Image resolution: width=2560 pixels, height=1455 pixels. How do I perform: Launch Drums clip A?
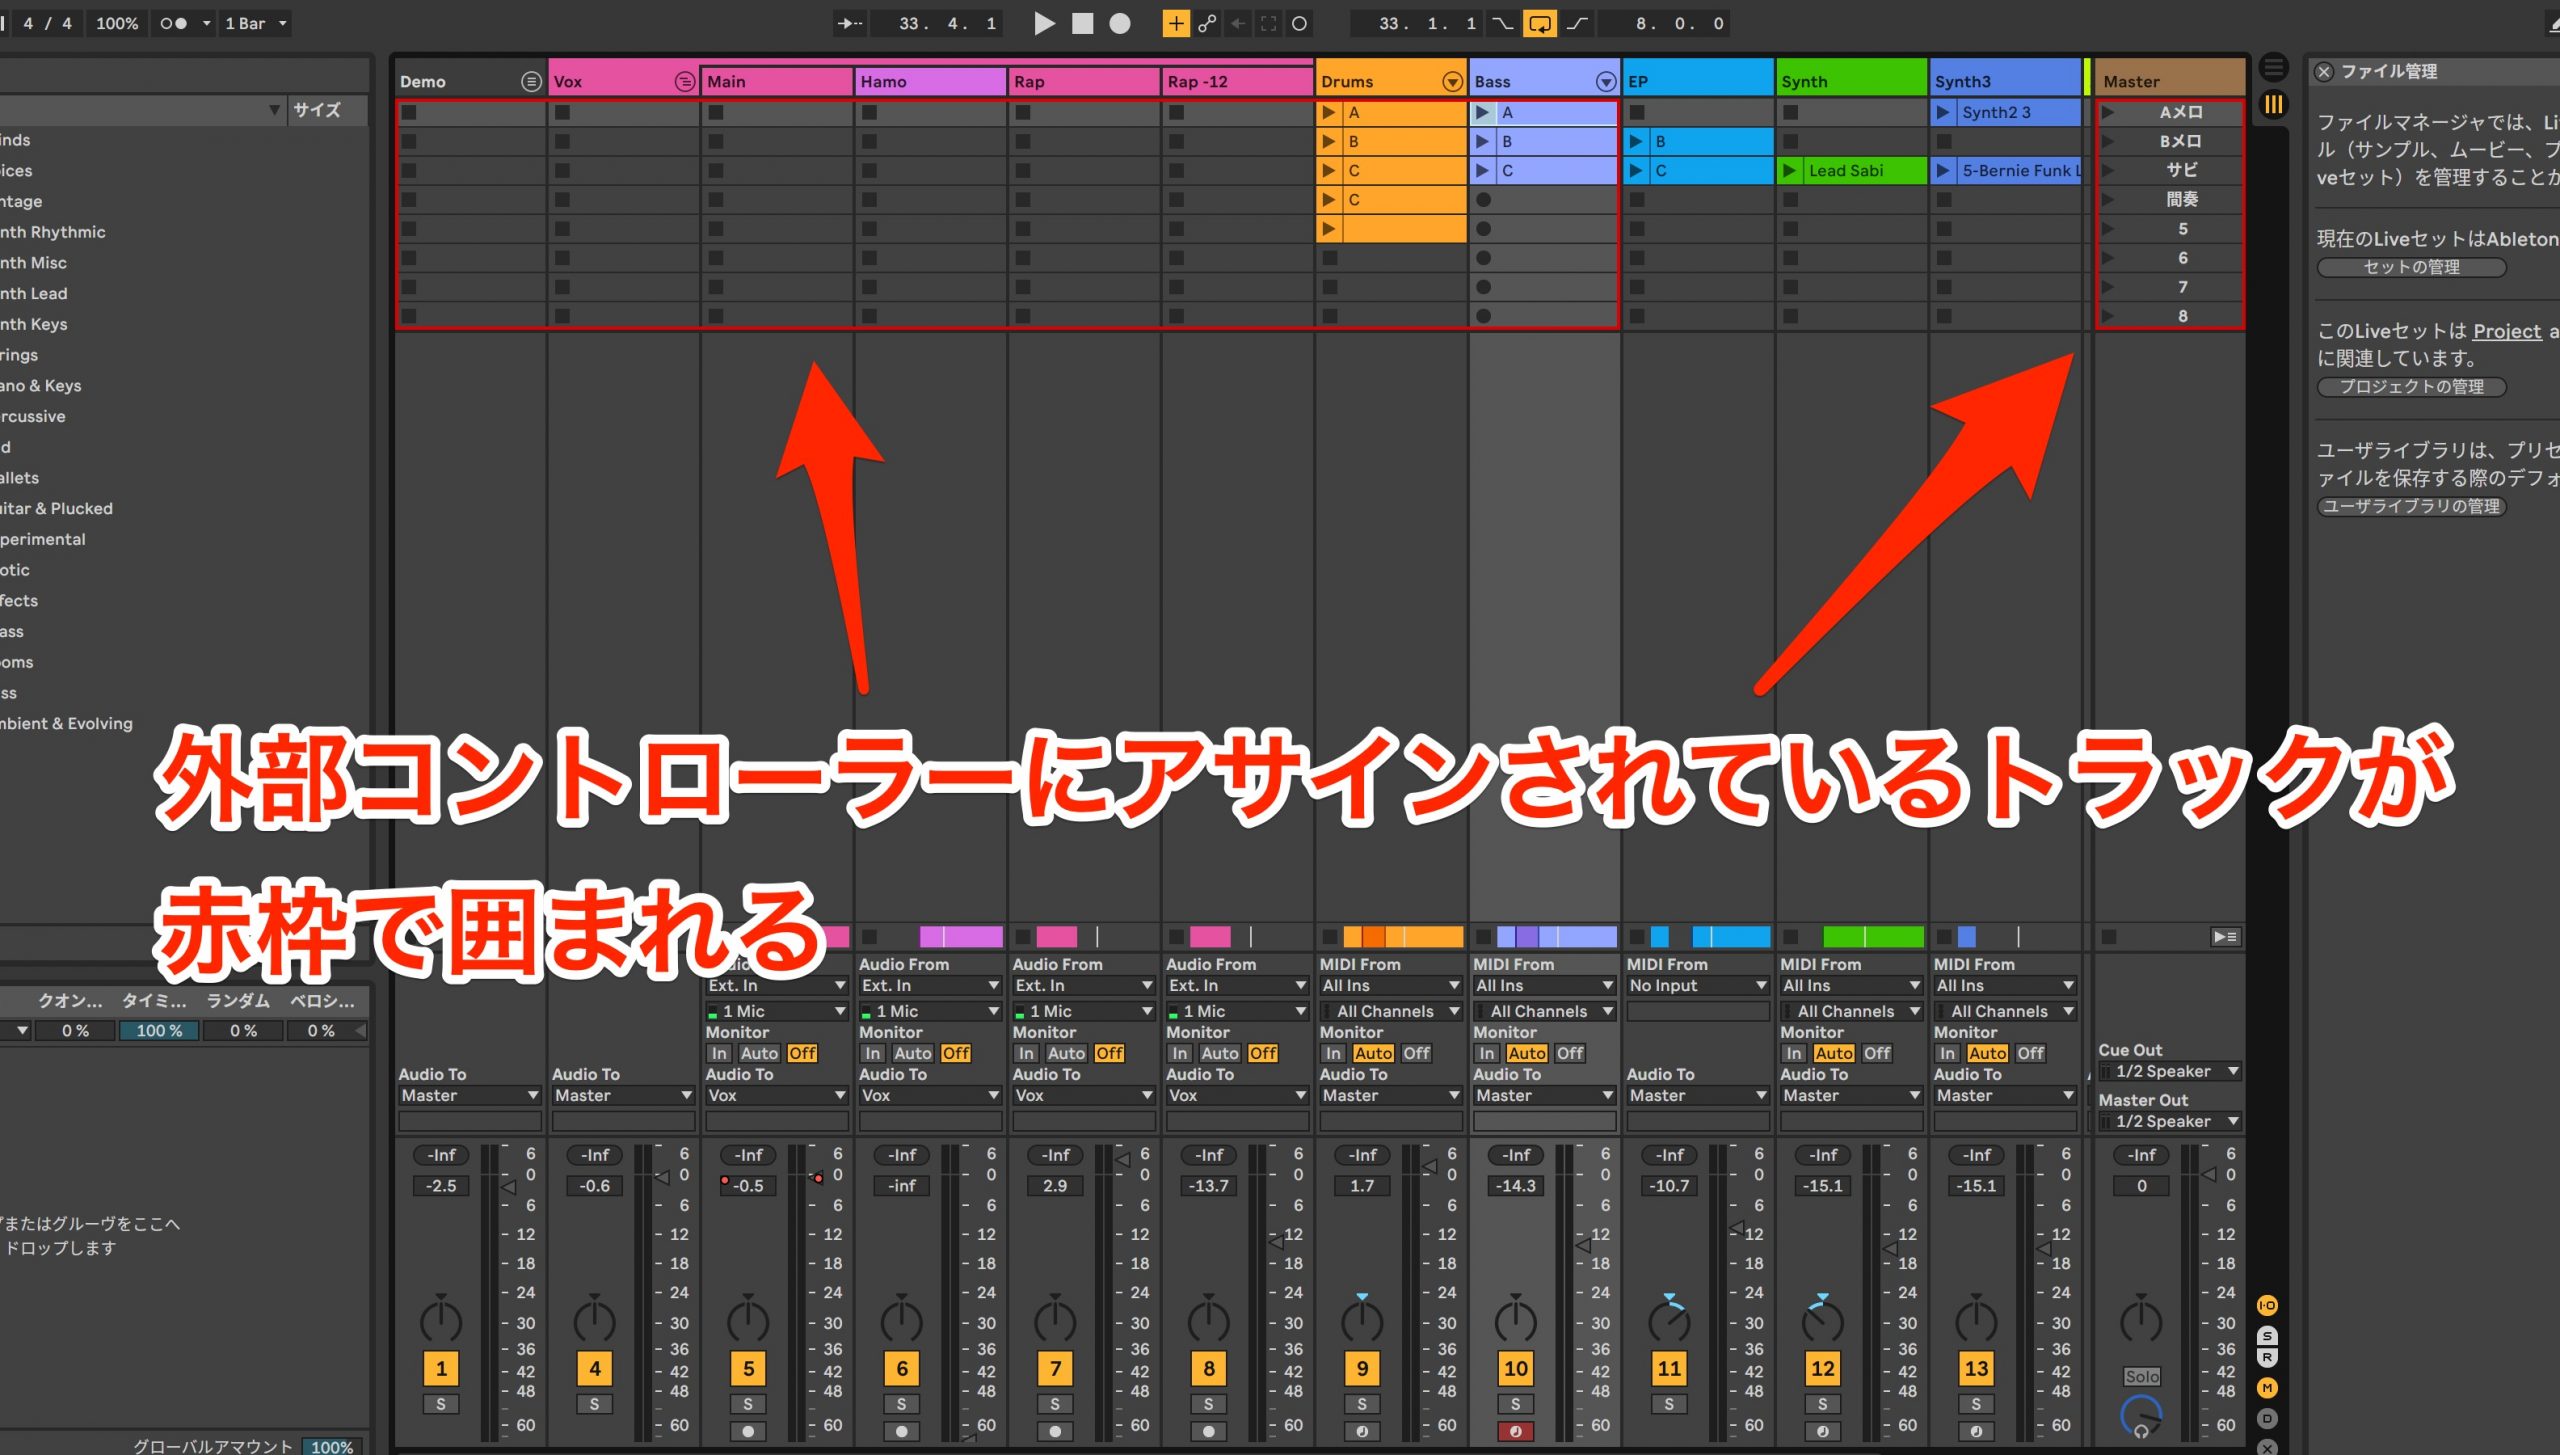(1329, 112)
